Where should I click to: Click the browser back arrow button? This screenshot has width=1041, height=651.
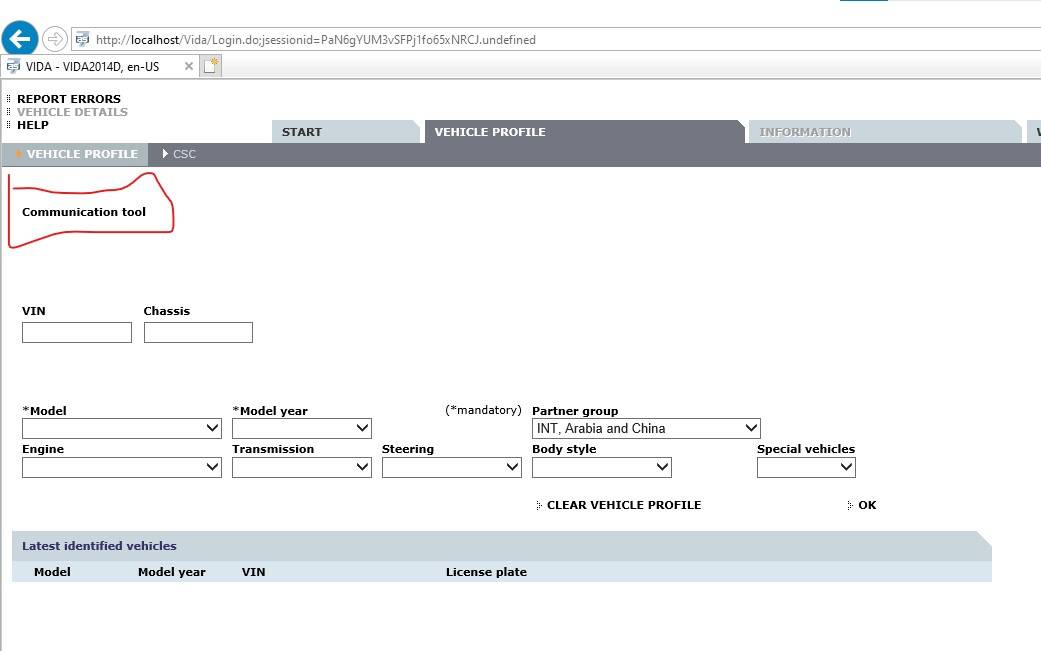20,39
